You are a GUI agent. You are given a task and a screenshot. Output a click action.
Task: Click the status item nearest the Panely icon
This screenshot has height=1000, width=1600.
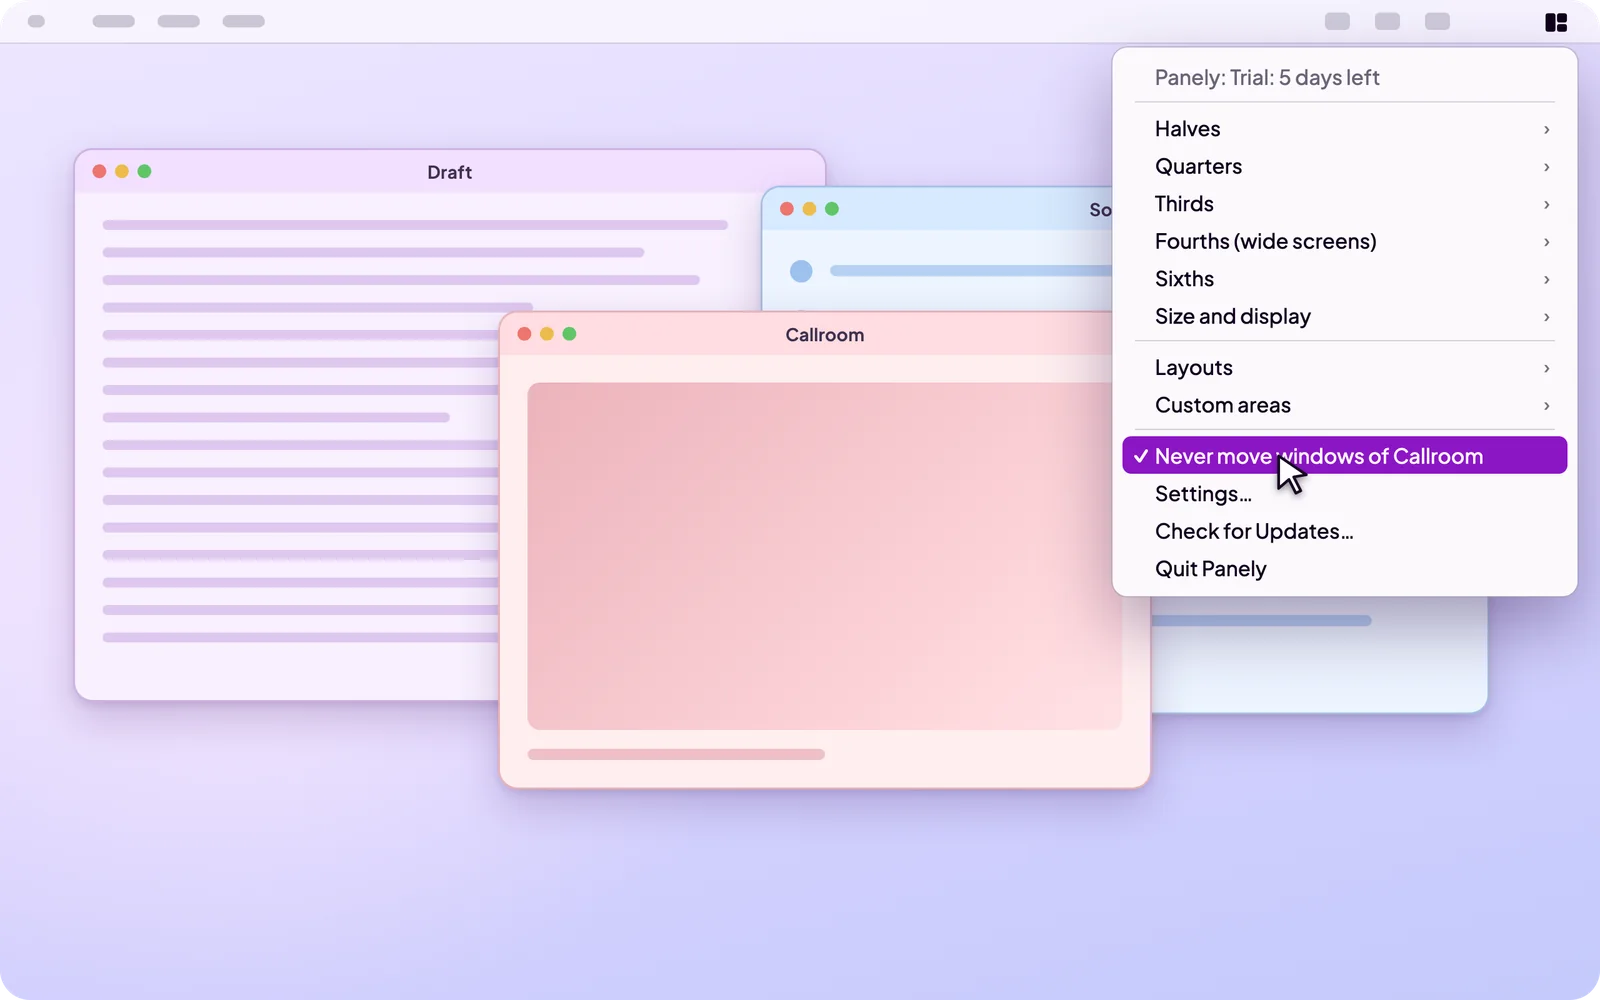click(x=1438, y=21)
